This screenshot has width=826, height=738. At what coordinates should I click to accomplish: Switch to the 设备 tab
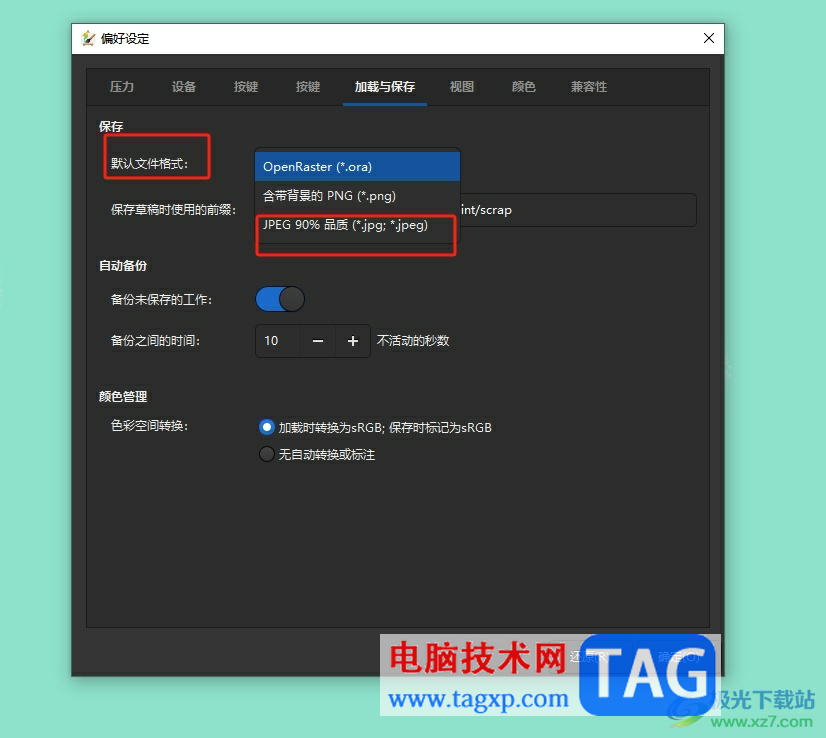tap(183, 86)
